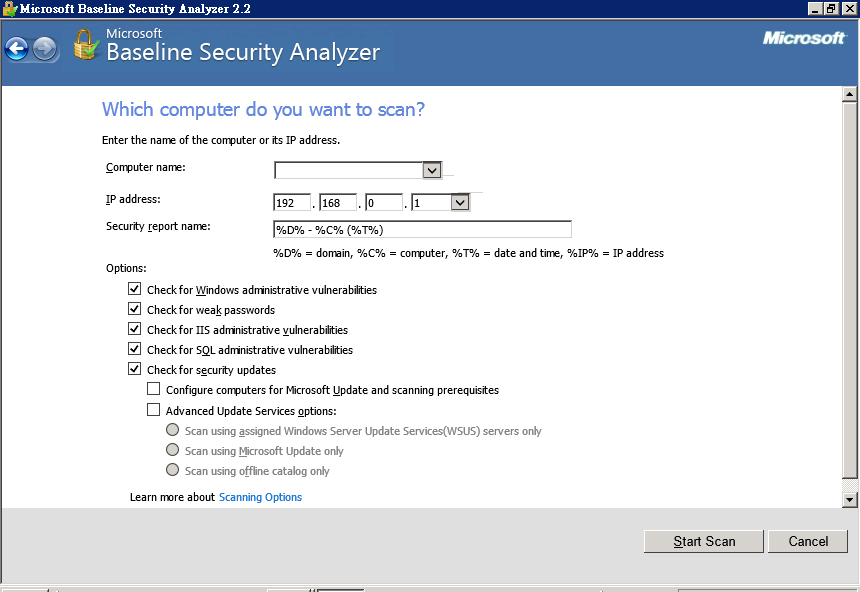Click the security padlock icon
The height and width of the screenshot is (592, 860).
tap(84, 44)
